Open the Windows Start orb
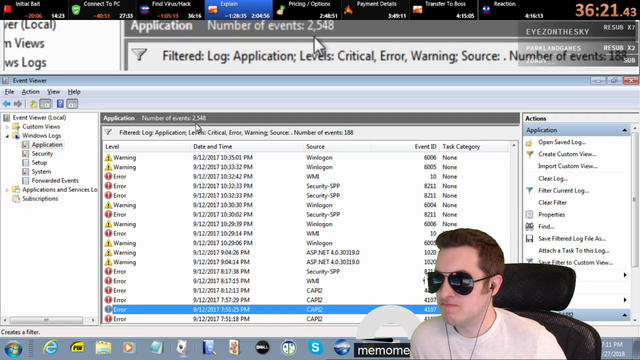 [x=13, y=349]
